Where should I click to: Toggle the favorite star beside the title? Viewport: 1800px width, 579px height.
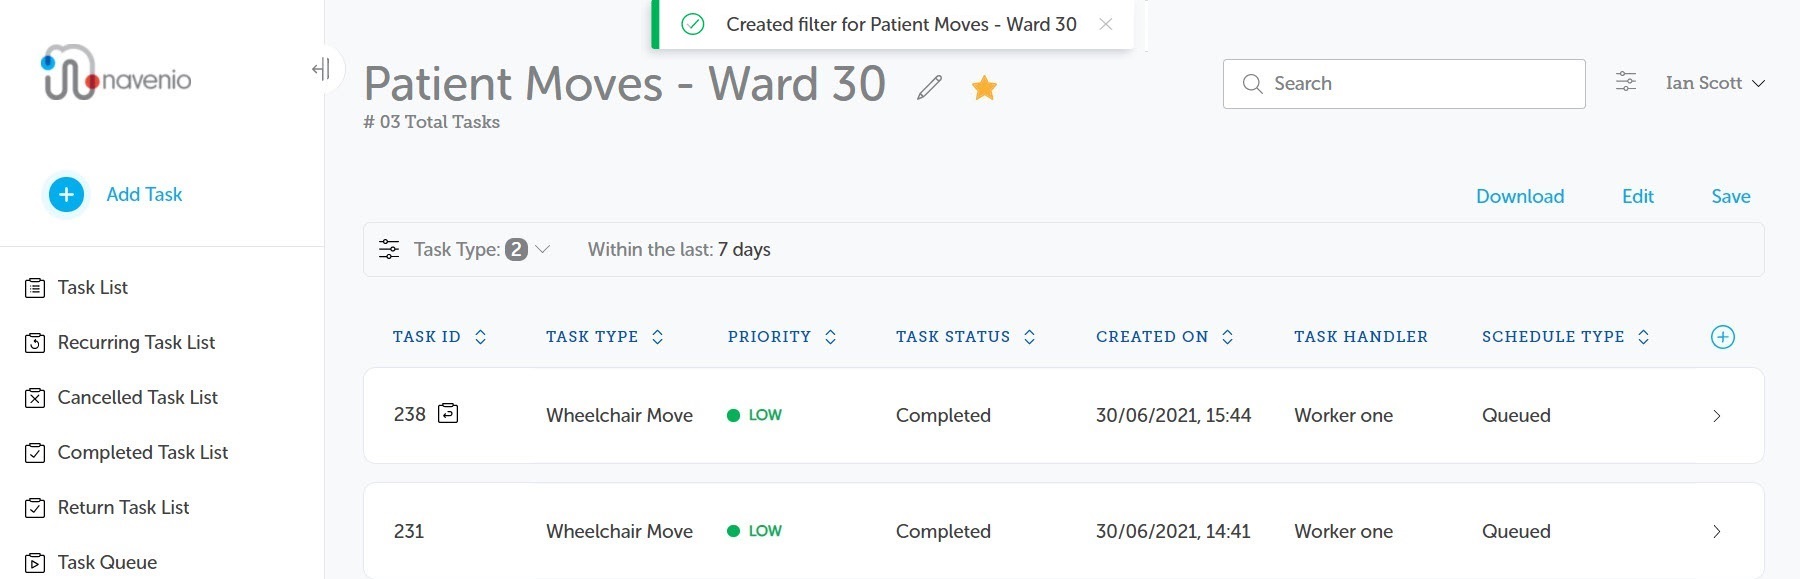(x=984, y=88)
